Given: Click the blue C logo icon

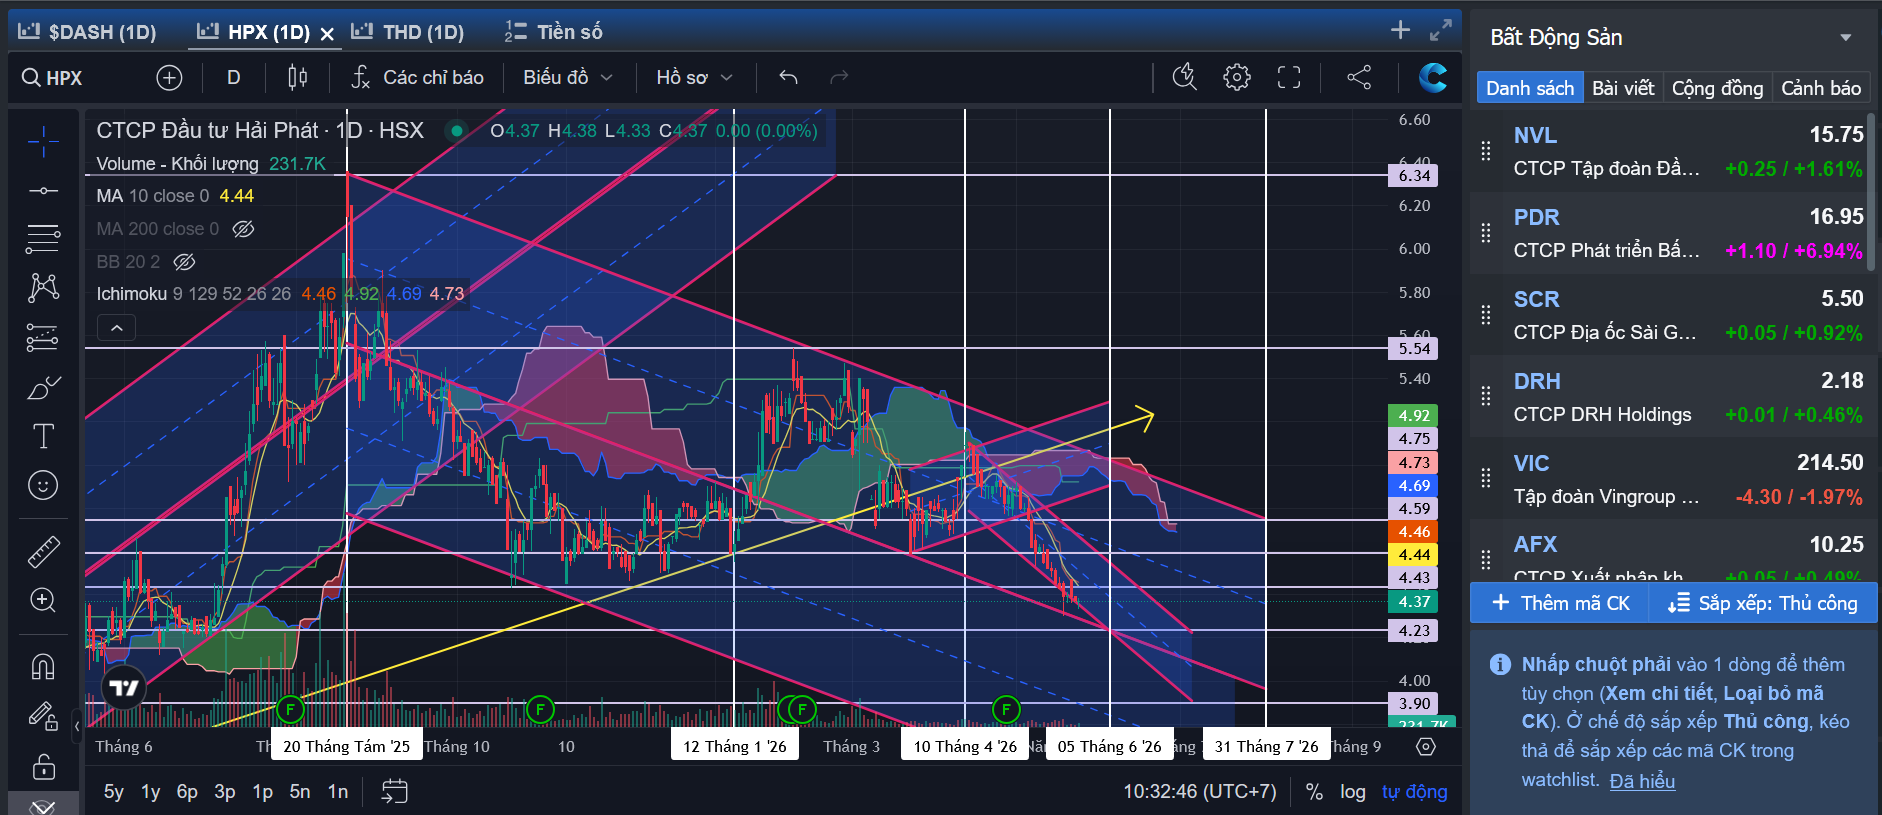Looking at the screenshot, I should pyautogui.click(x=1432, y=77).
